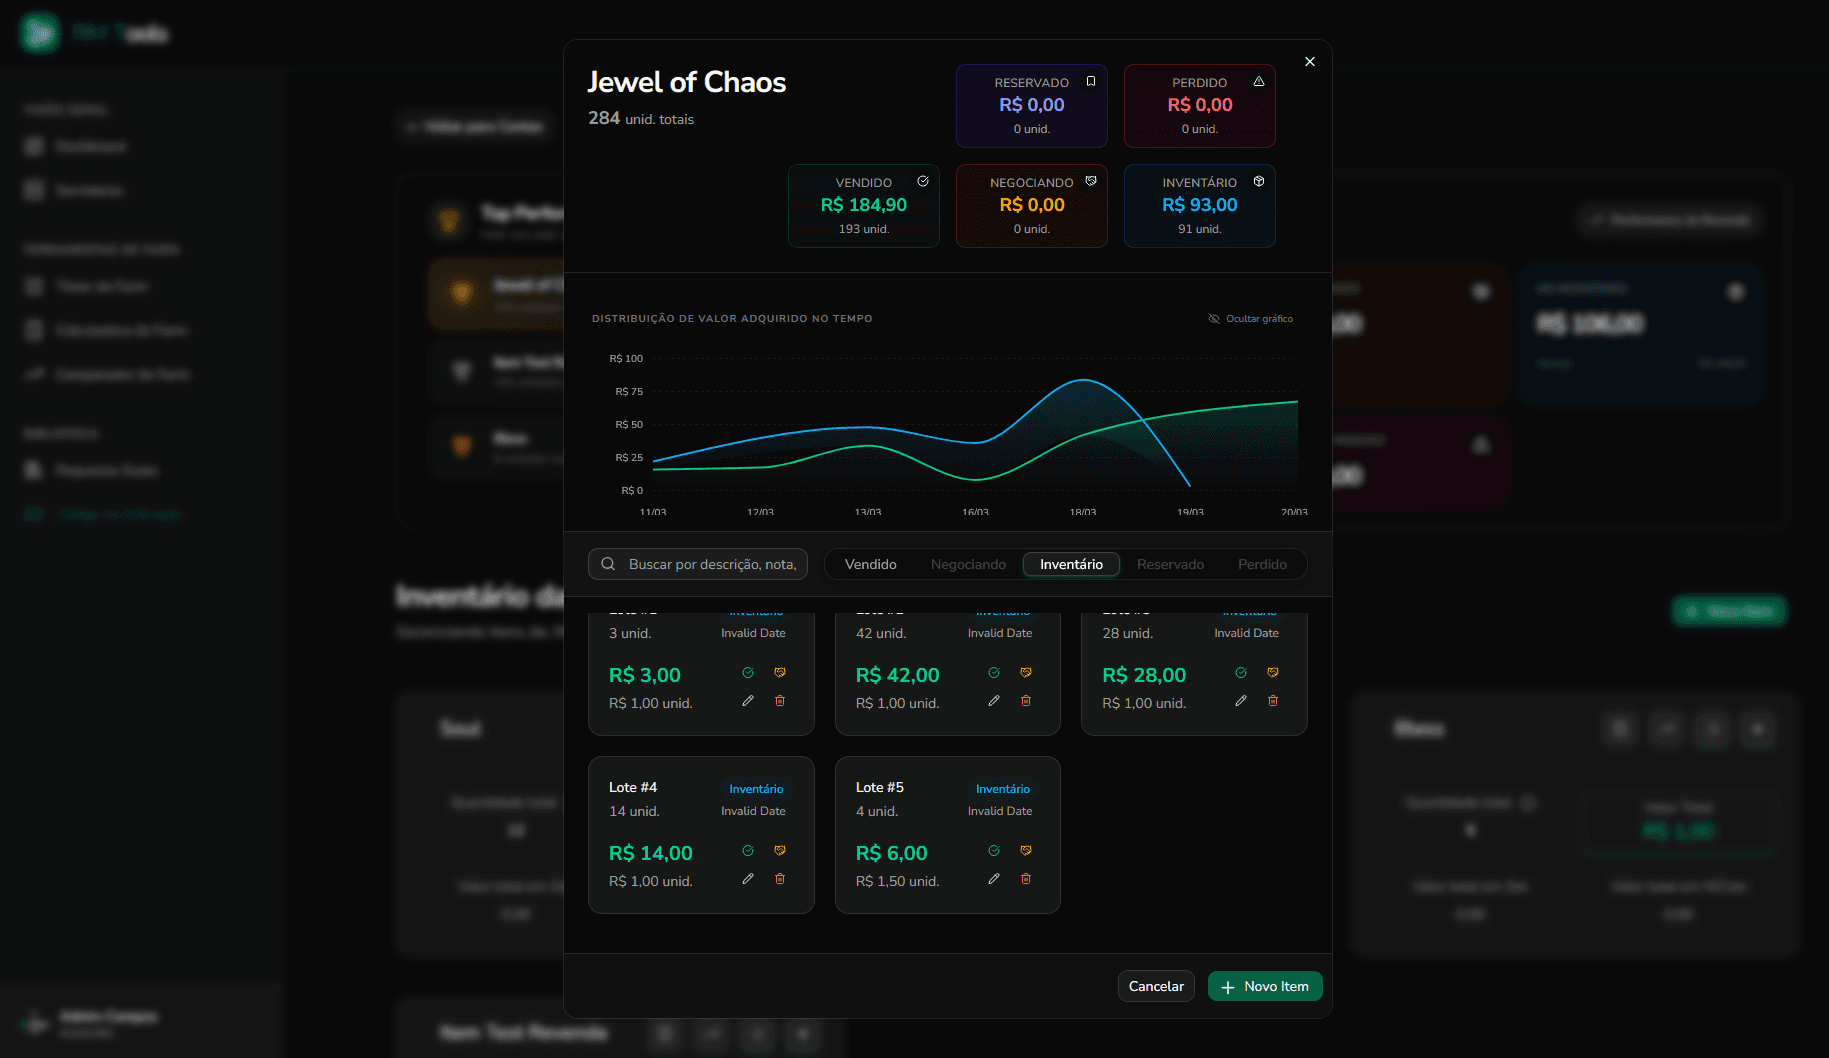Edit Lote #4 with the pencil icon

[748, 879]
